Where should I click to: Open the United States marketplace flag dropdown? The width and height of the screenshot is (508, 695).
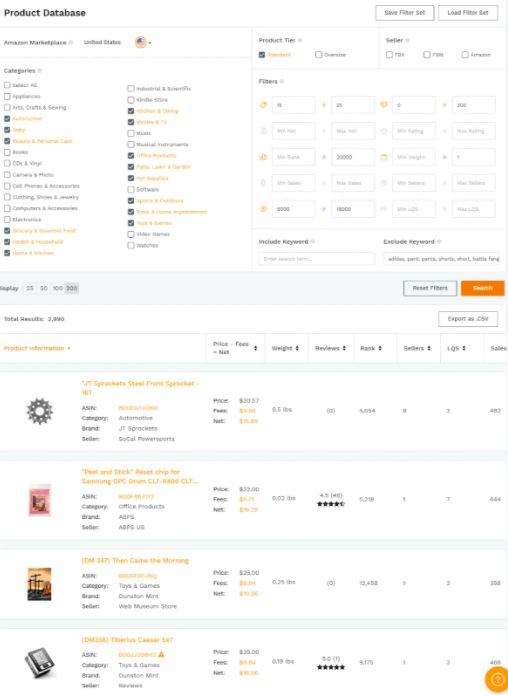pyautogui.click(x=143, y=43)
